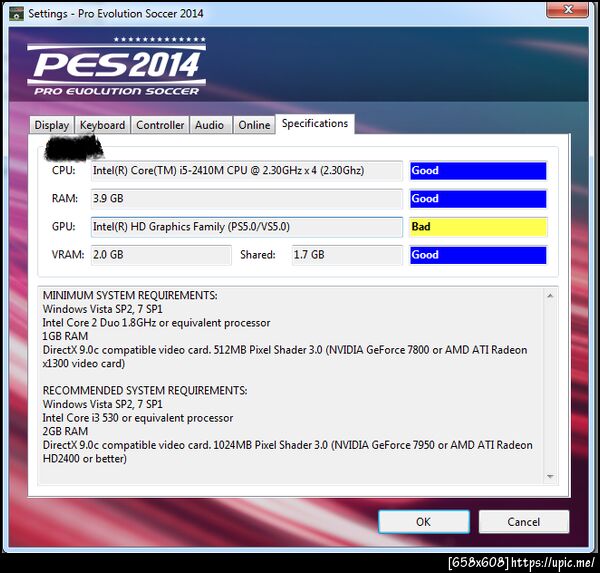Viewport: 600px width, 573px height.
Task: Click 'MINIMUM SYSTEM REQUIREMENTS:' heading text
Action: click(x=130, y=295)
